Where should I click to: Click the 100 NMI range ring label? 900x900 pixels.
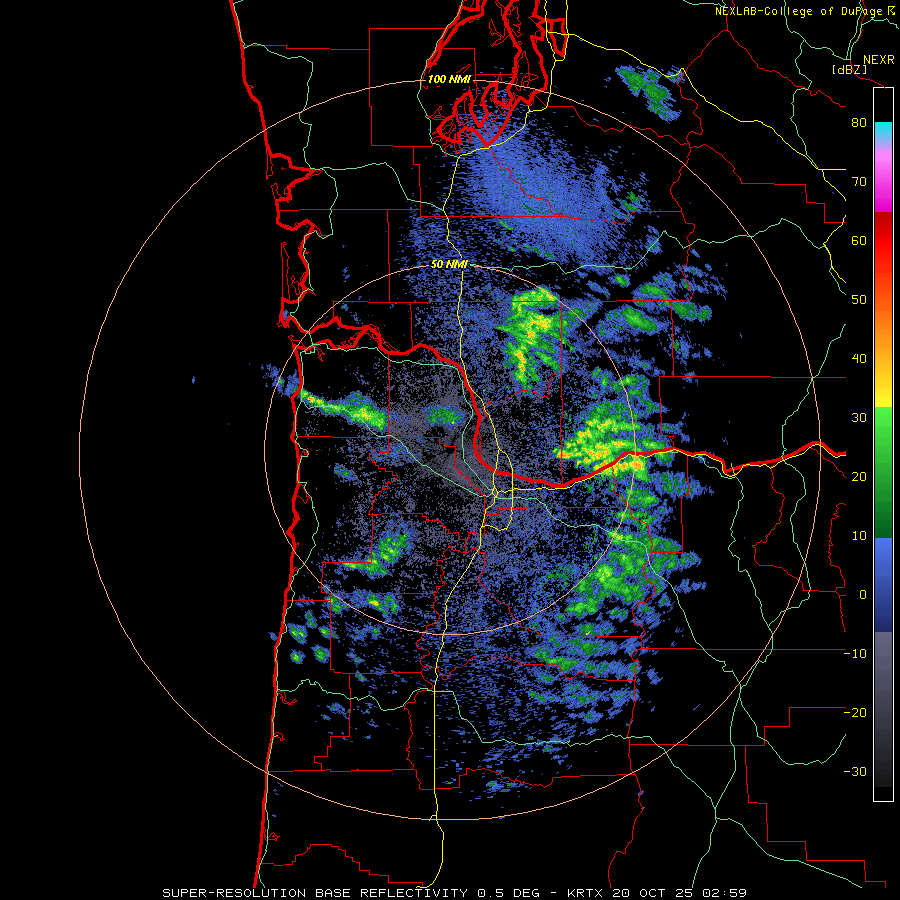(x=449, y=79)
